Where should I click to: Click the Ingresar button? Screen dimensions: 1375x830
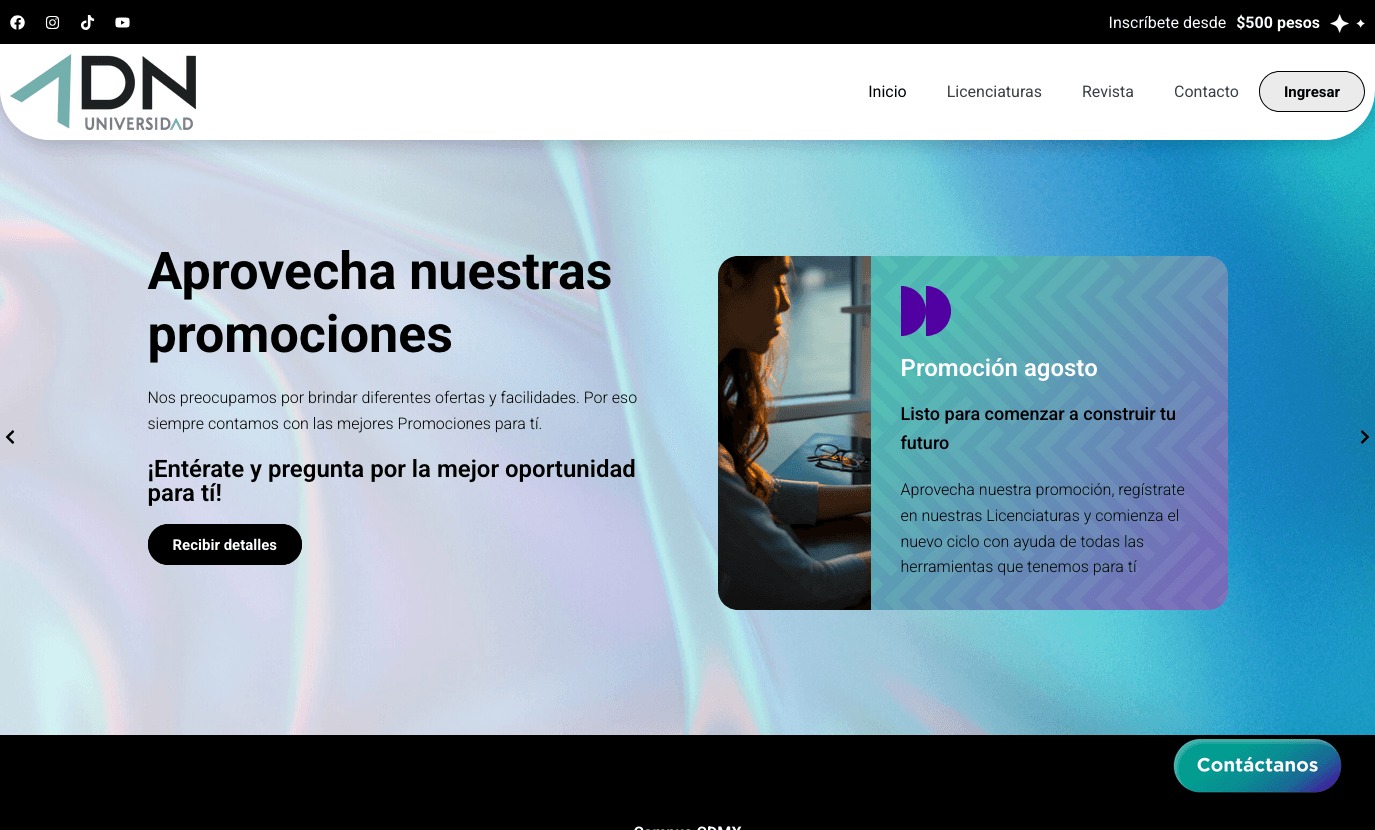point(1311,92)
